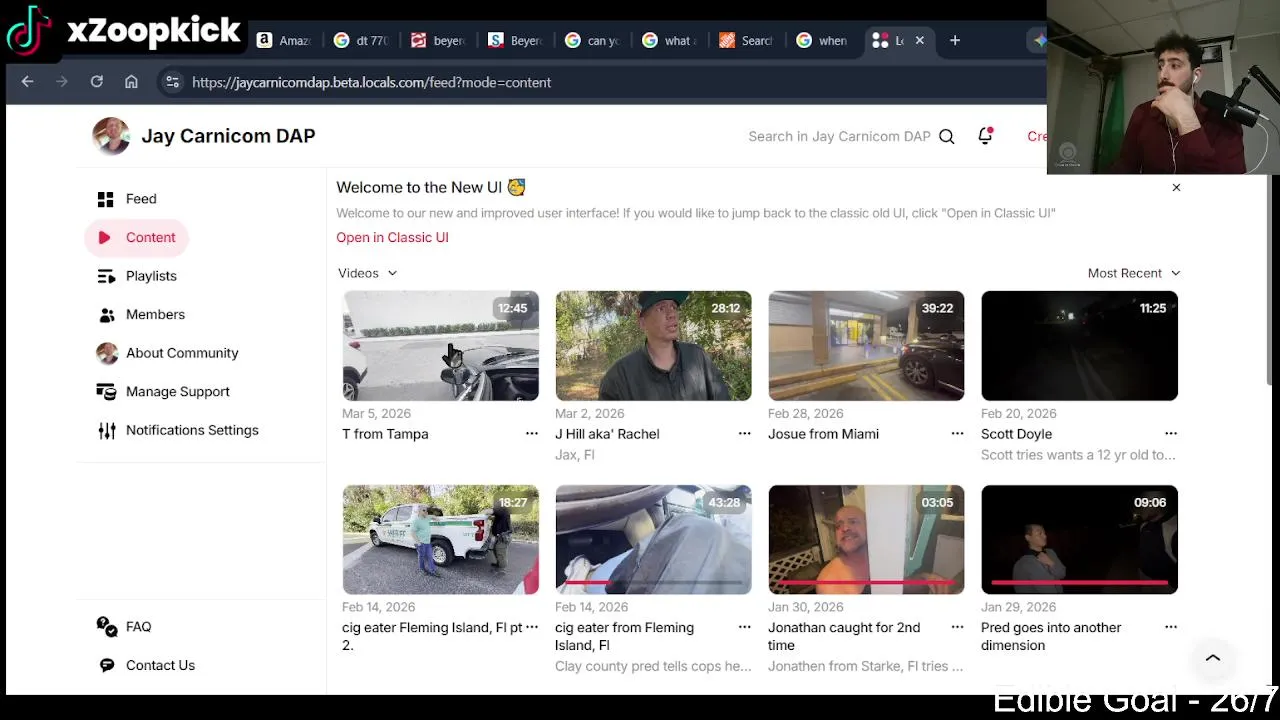The width and height of the screenshot is (1280, 720).
Task: Open the Scott Doyle title
Action: (x=1016, y=434)
